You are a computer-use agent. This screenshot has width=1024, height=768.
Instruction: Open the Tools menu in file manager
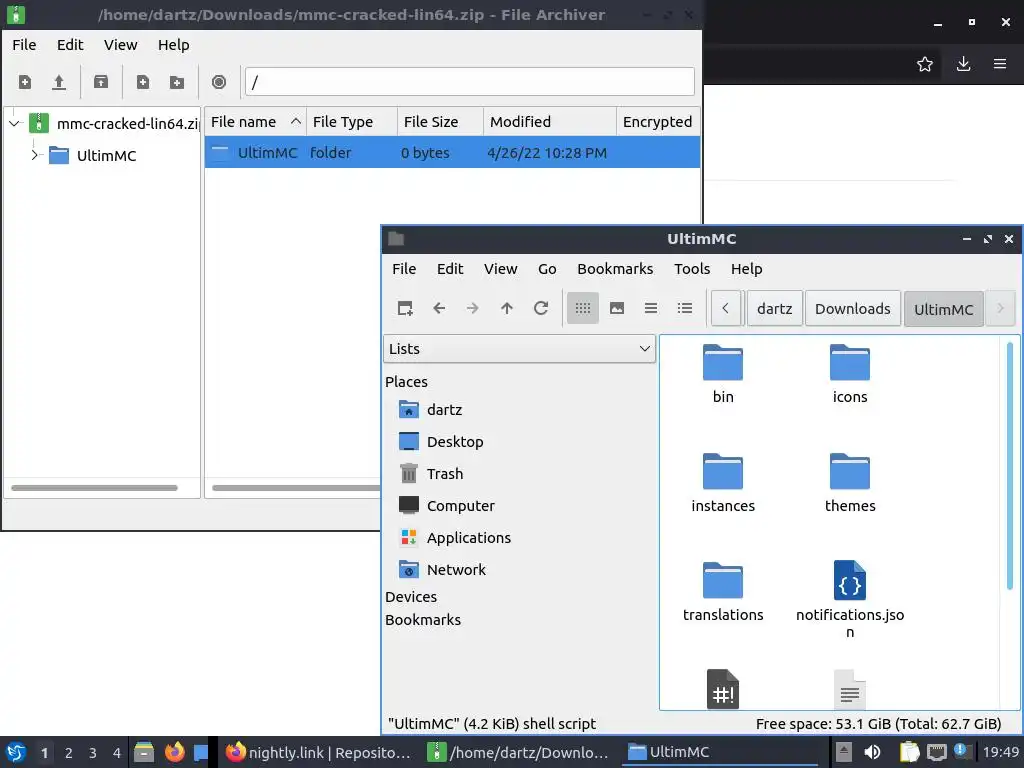(x=692, y=269)
